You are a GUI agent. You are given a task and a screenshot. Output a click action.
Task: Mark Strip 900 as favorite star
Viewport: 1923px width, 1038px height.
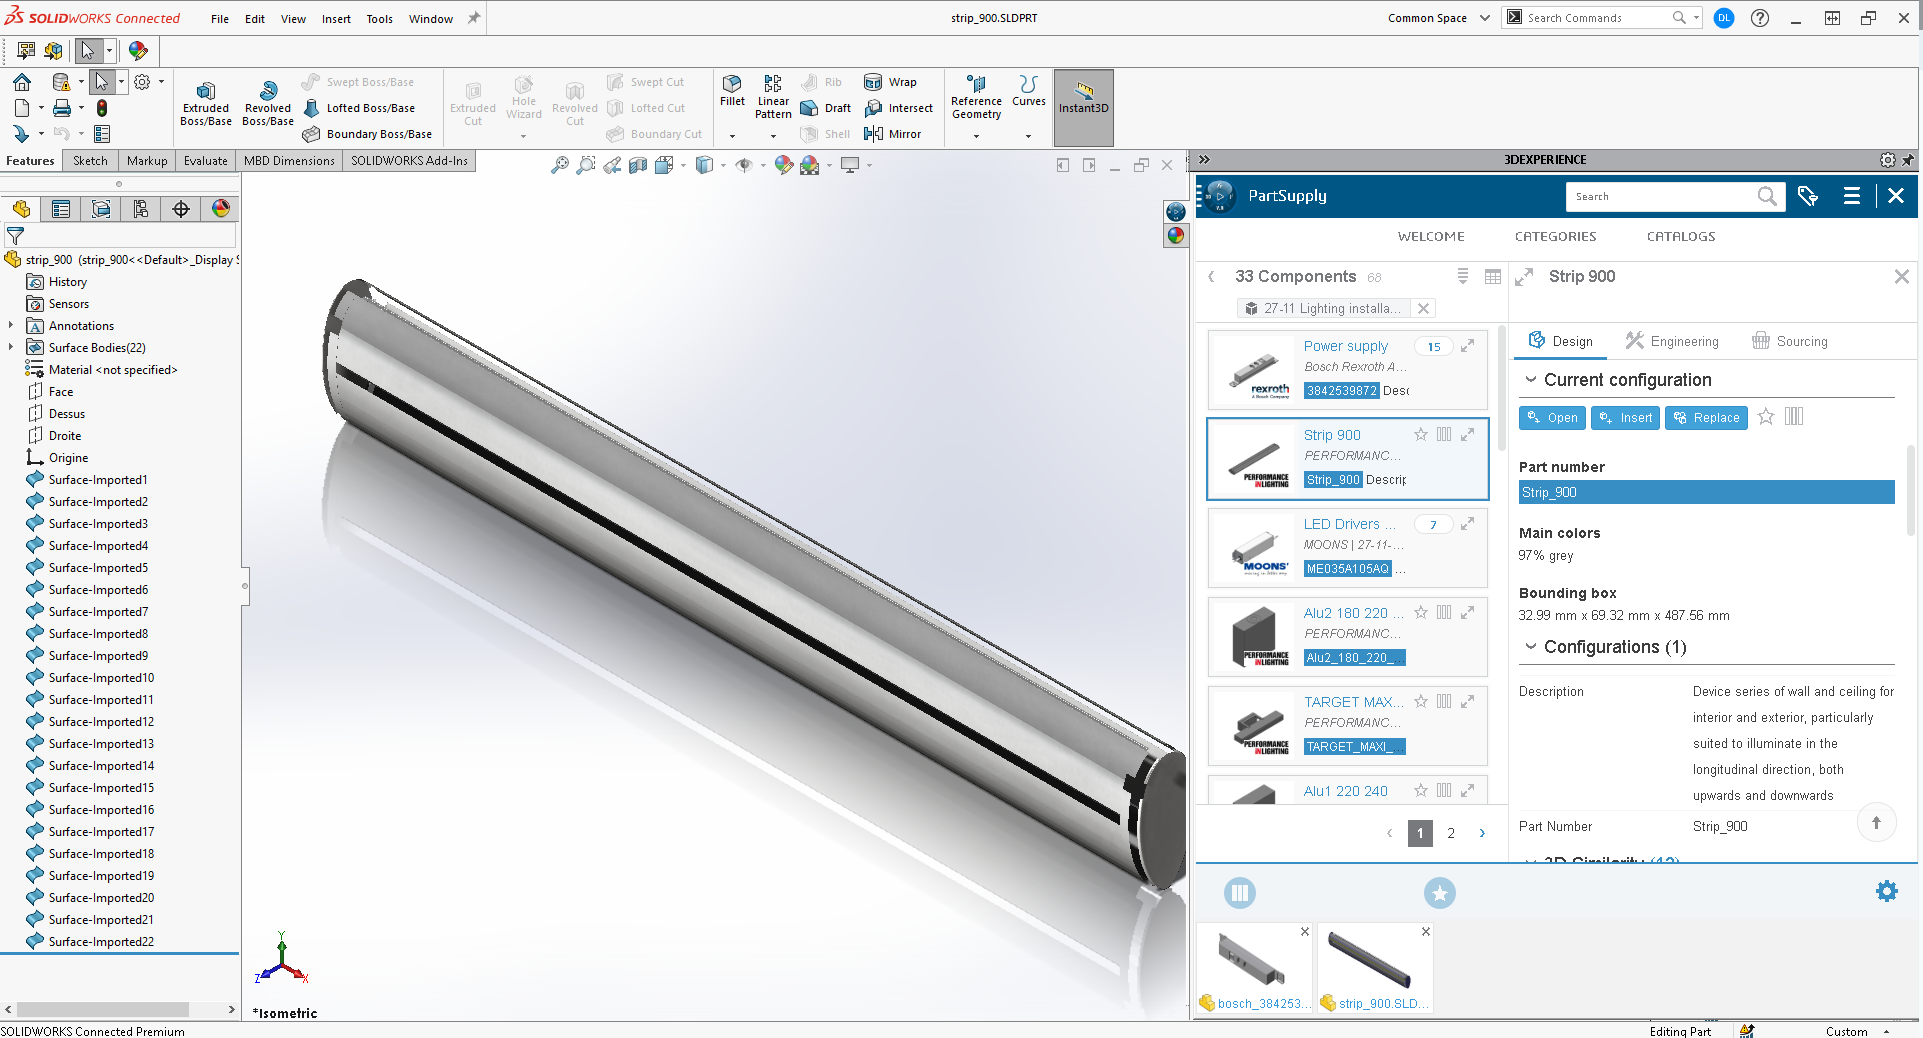click(1420, 434)
